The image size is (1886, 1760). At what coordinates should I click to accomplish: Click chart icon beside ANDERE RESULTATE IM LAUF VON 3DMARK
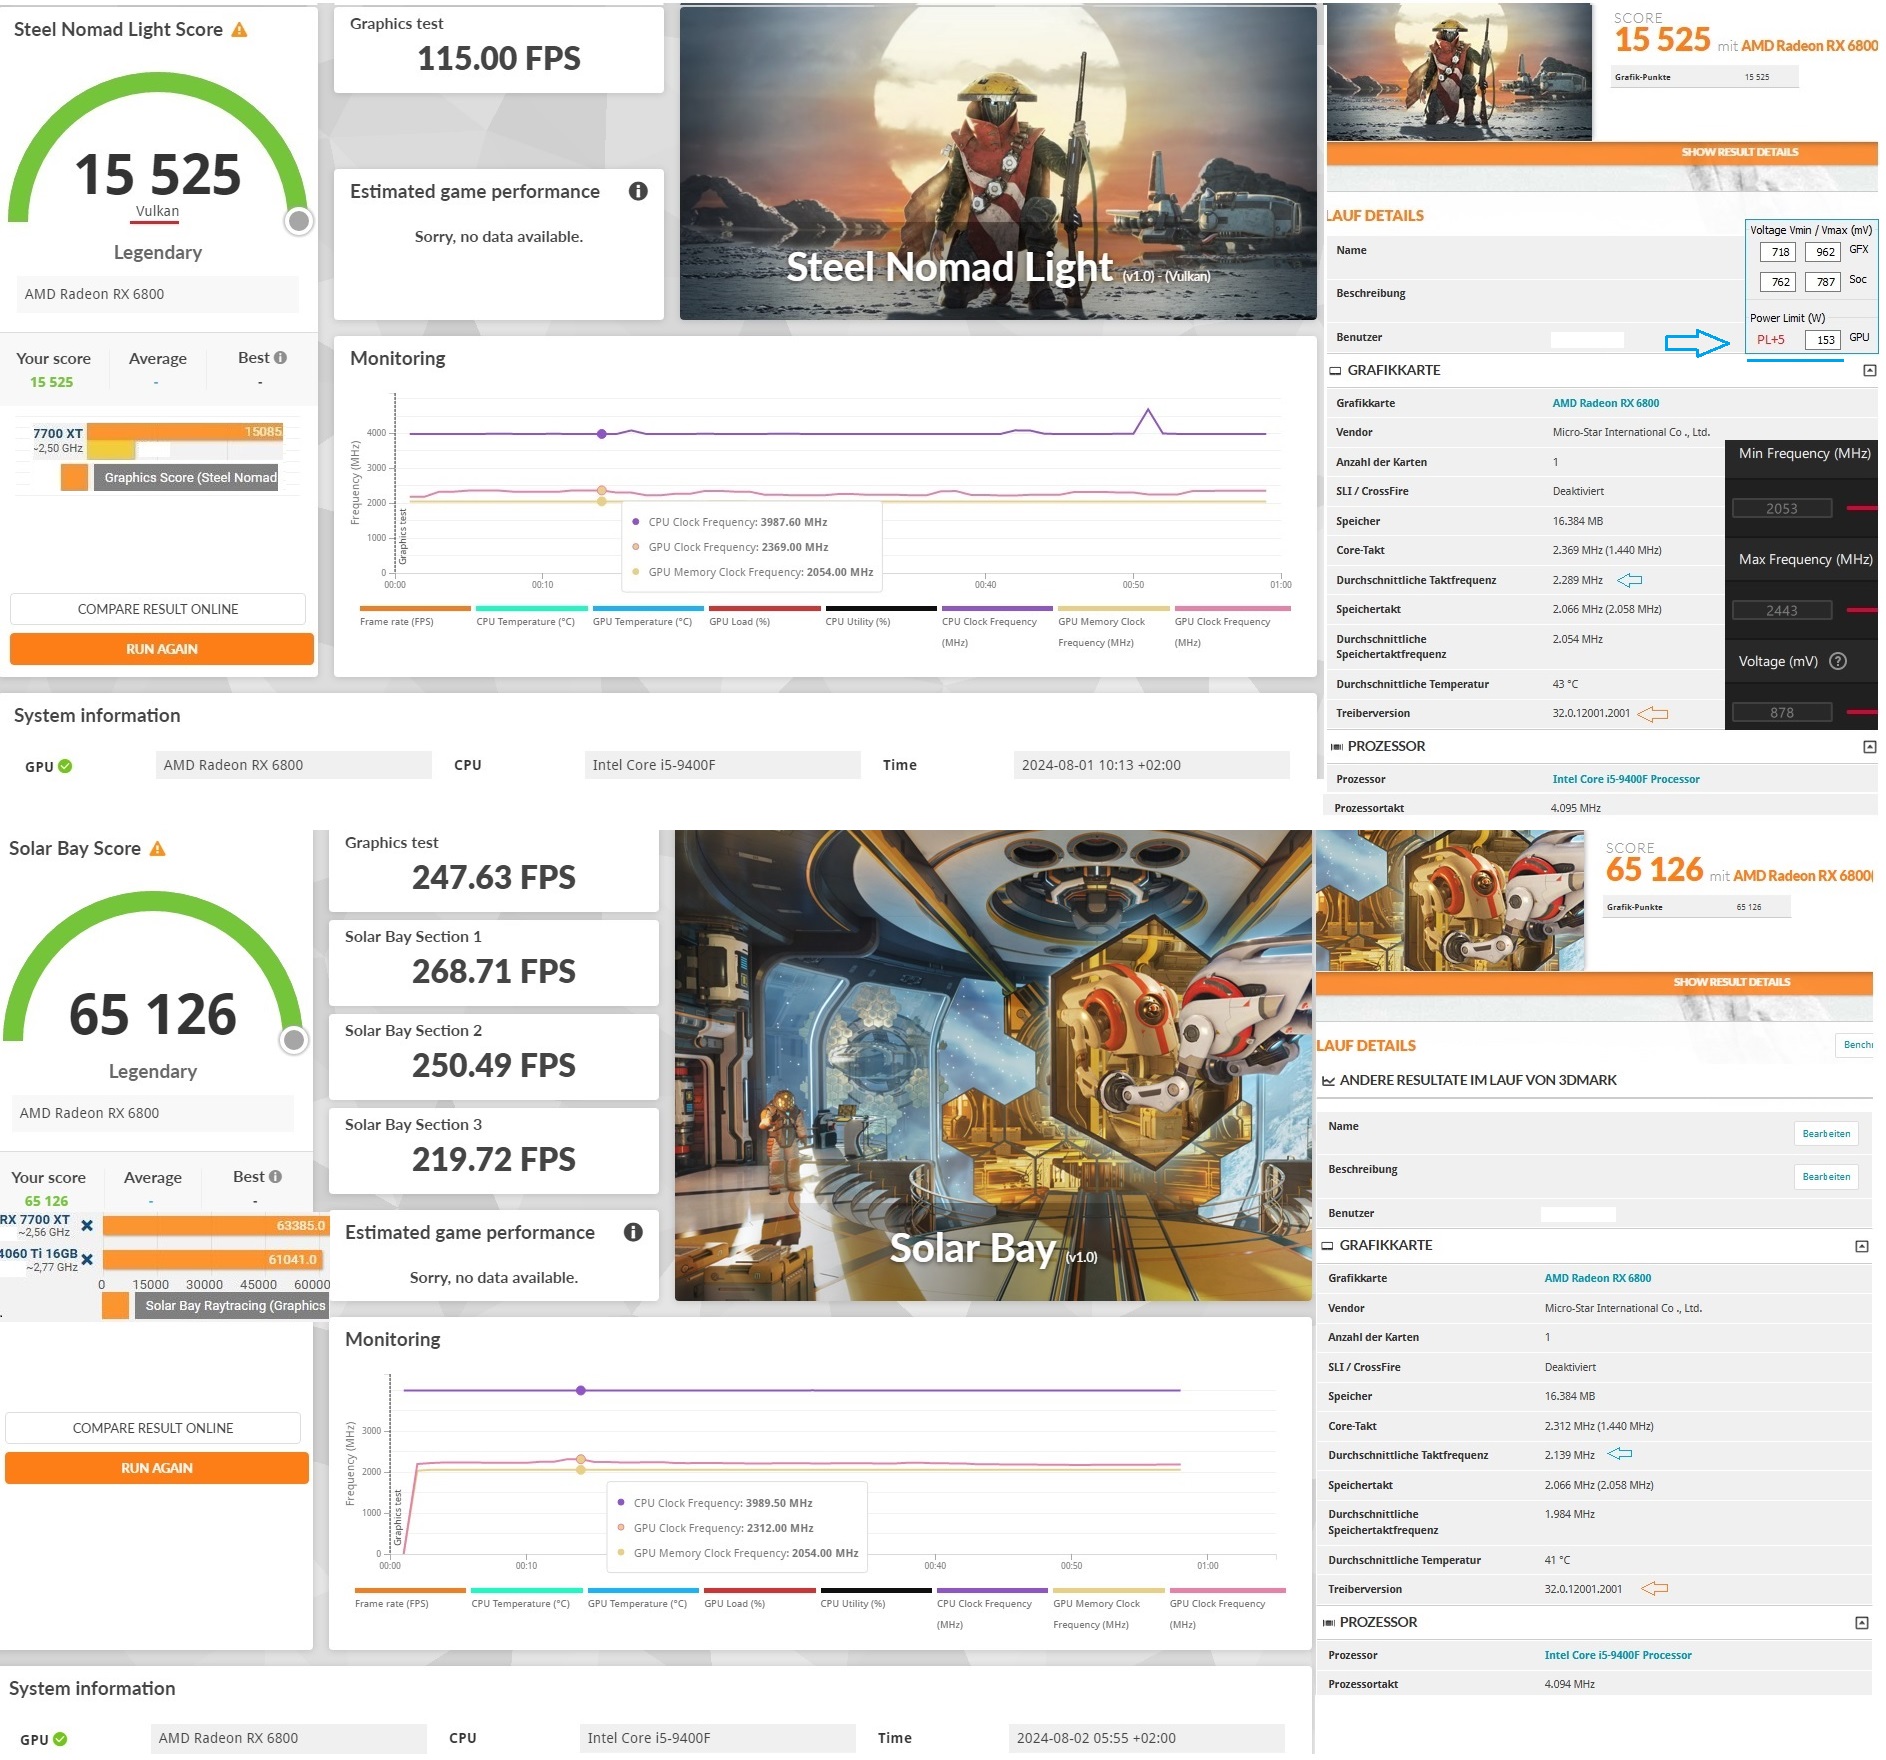point(1328,1081)
